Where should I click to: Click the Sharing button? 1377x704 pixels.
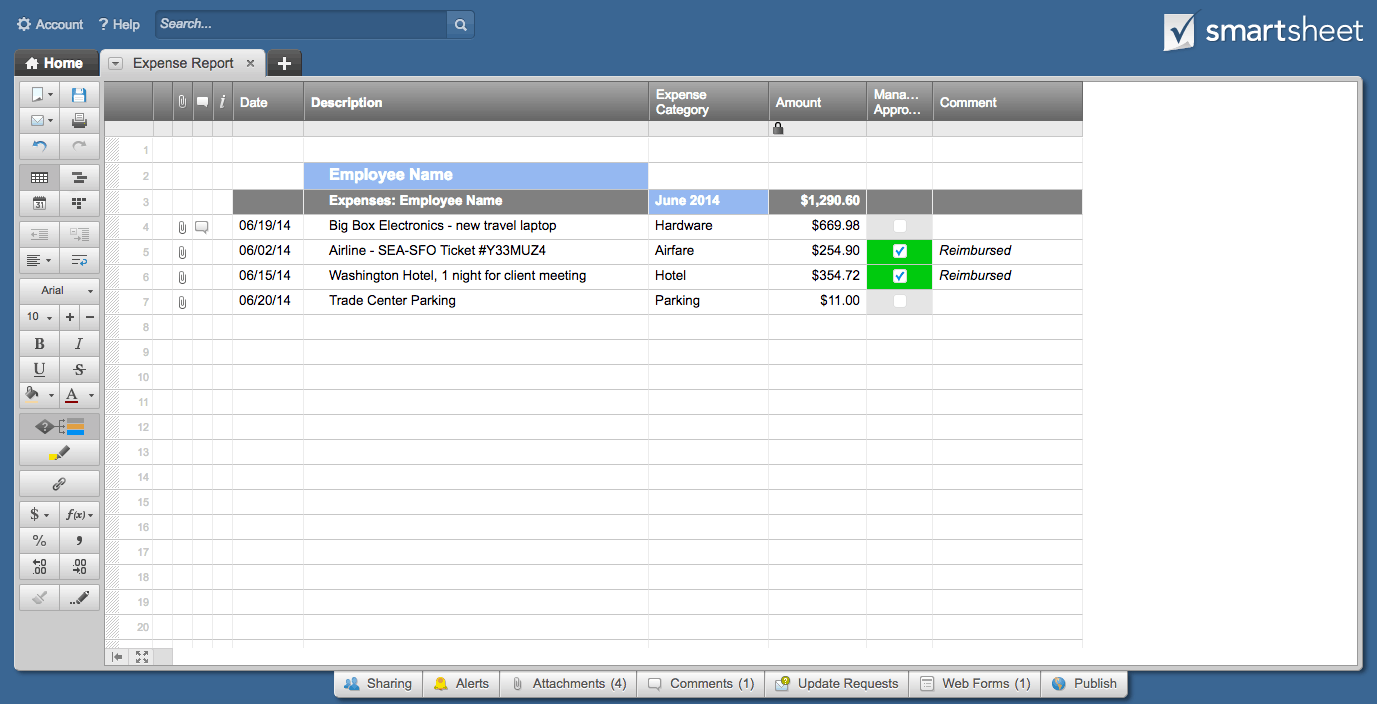click(x=378, y=684)
